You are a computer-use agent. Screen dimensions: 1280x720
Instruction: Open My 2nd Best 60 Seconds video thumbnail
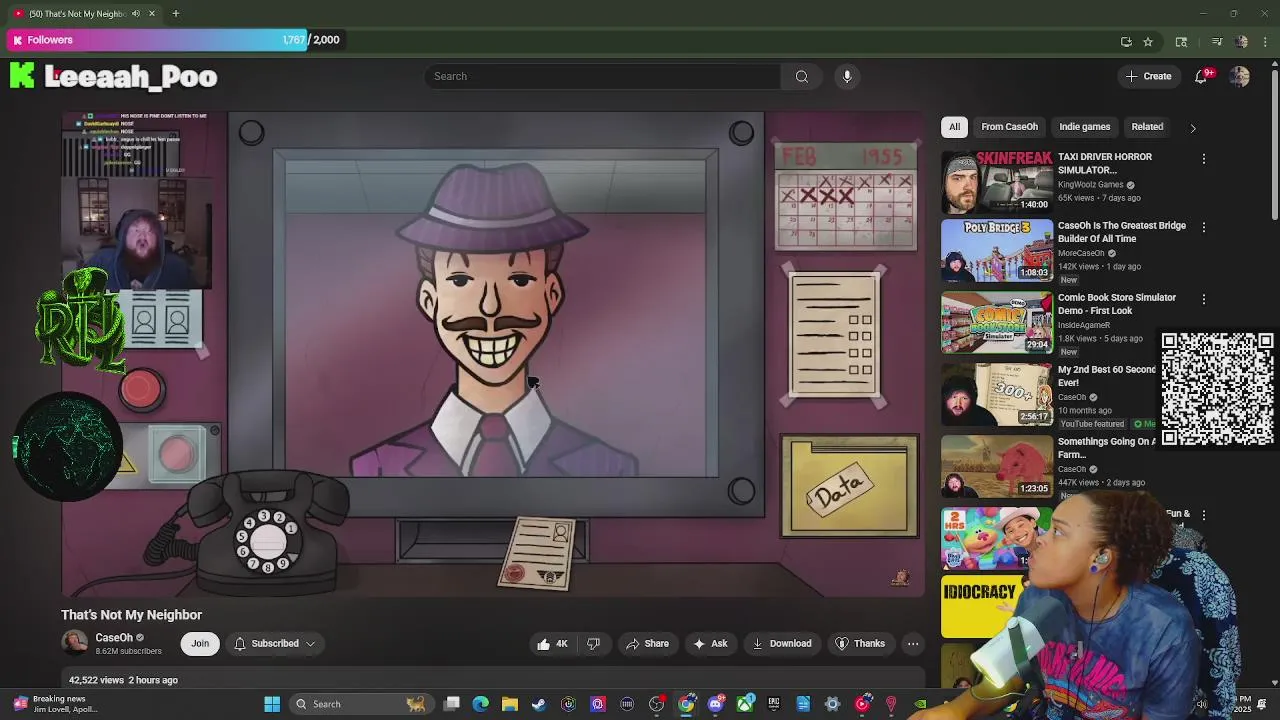(997, 394)
